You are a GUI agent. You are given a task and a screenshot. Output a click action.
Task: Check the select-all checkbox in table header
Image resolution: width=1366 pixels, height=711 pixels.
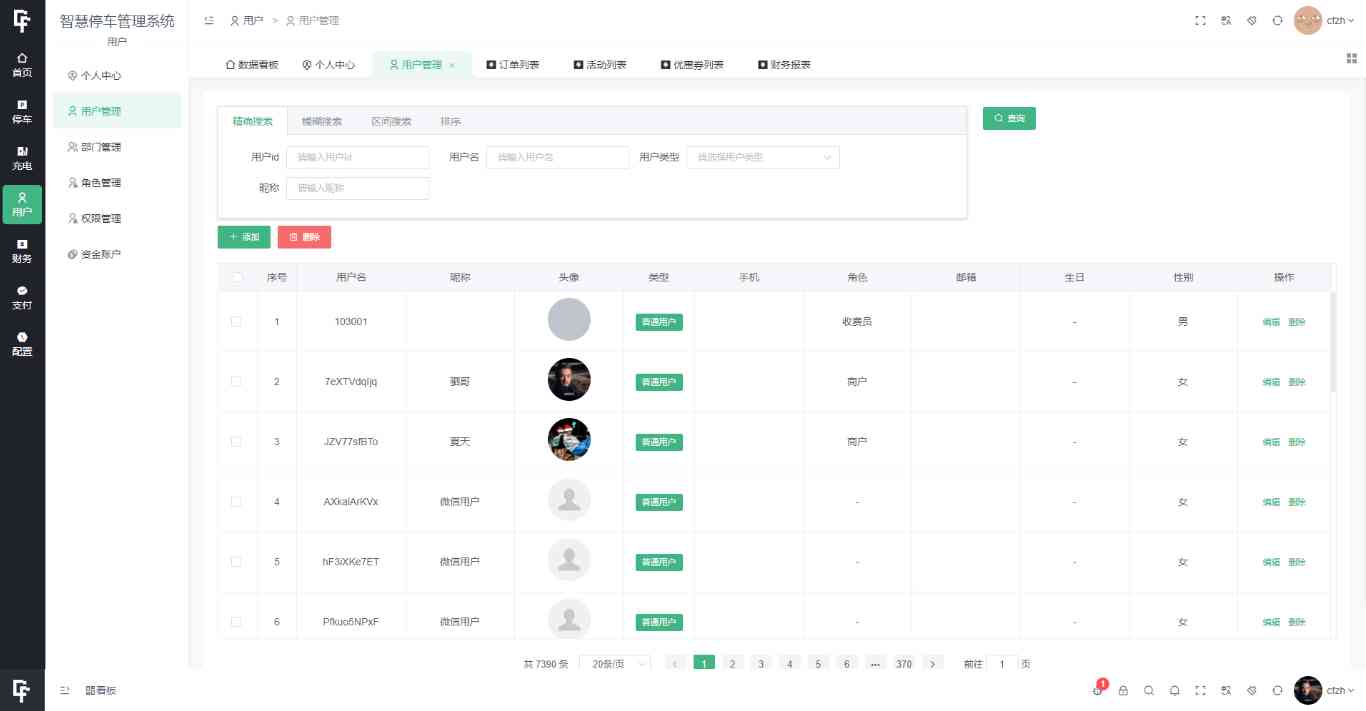236,277
